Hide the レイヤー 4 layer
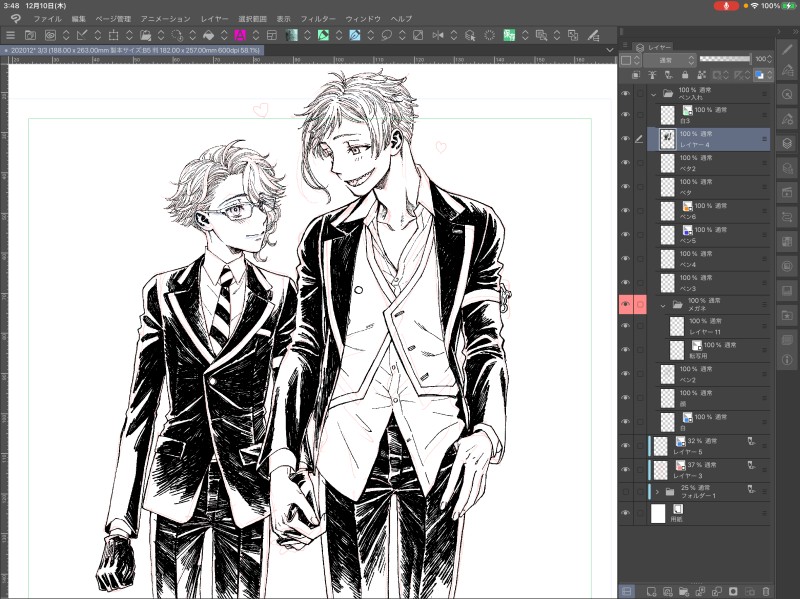 626,139
